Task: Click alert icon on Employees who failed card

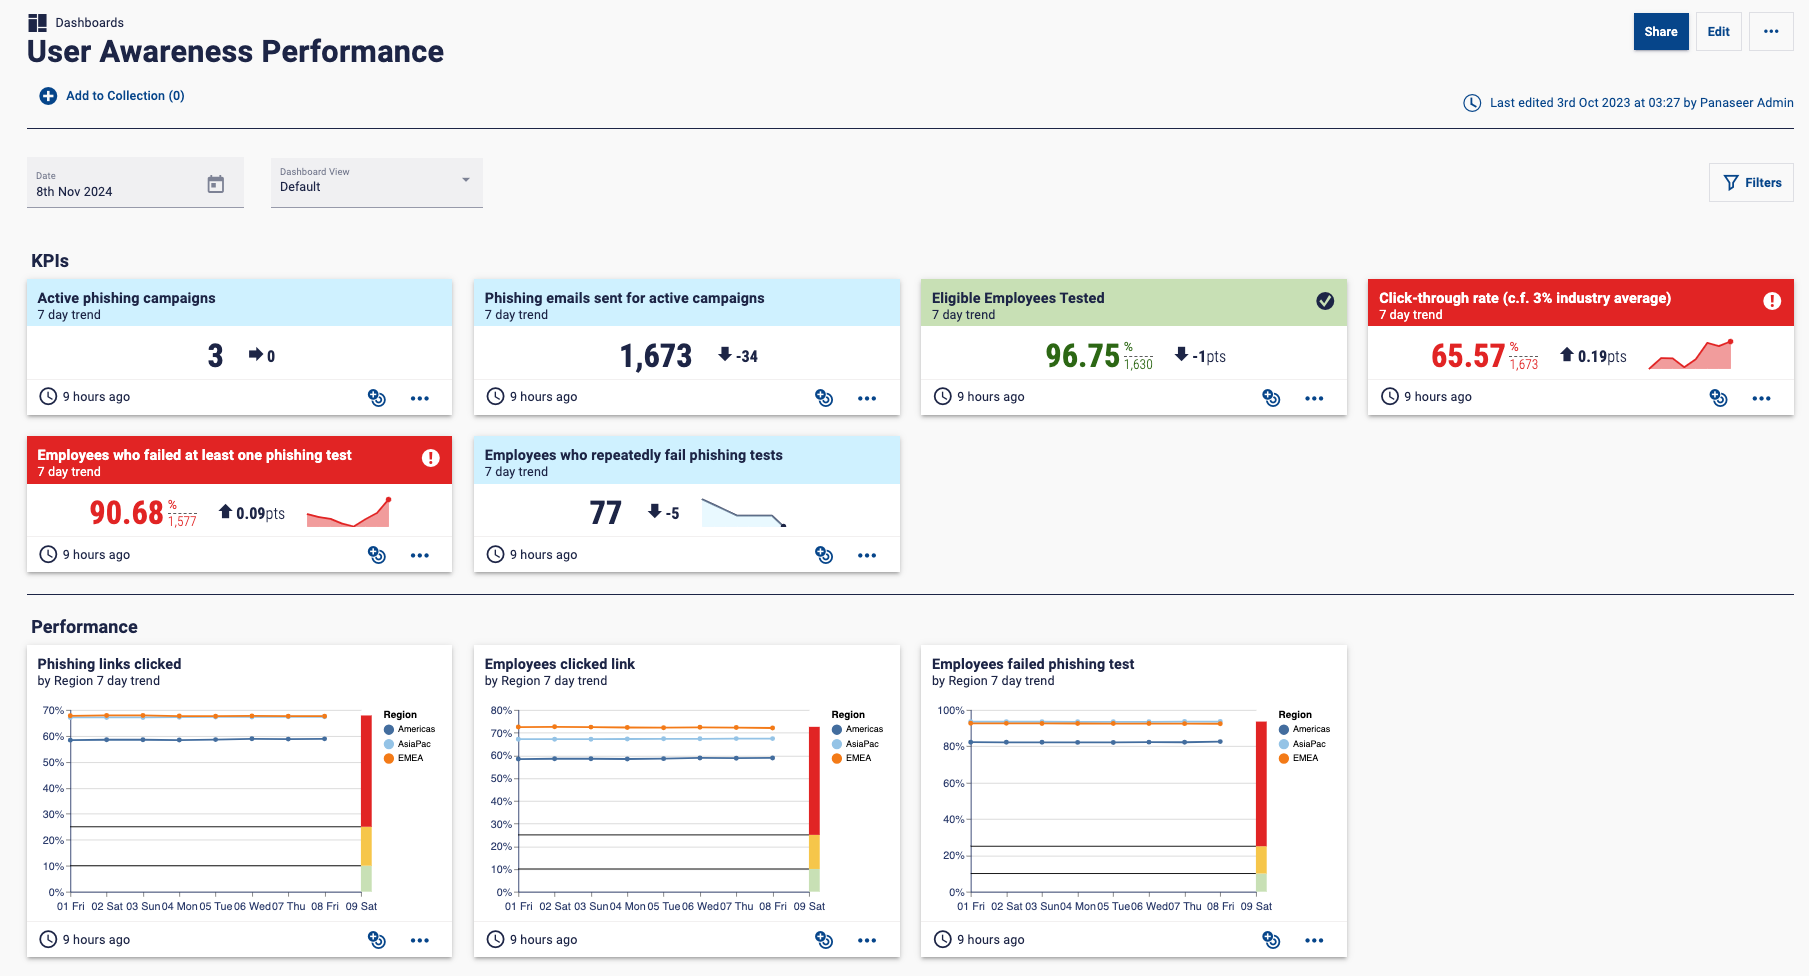Action: pyautogui.click(x=430, y=458)
